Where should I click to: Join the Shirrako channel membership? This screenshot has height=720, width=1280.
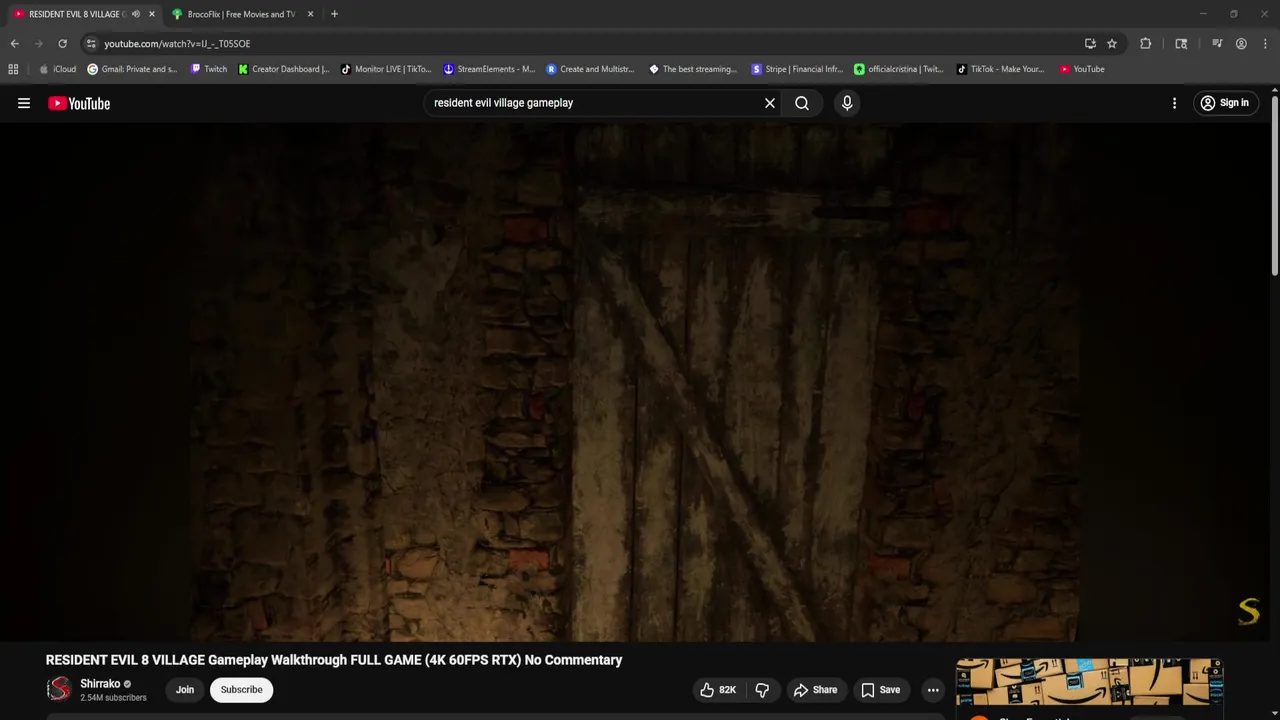pos(185,690)
